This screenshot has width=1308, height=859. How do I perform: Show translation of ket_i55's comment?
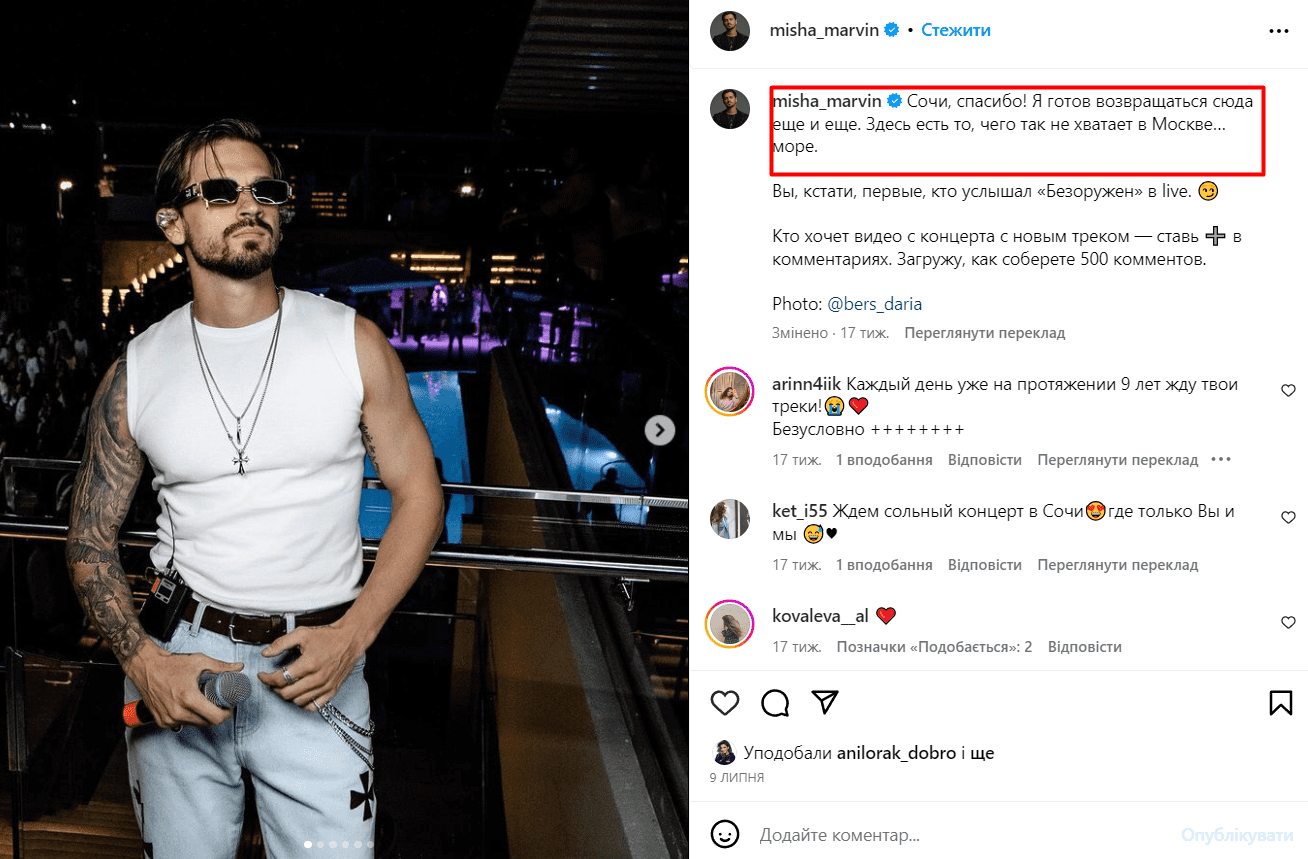(x=1117, y=565)
